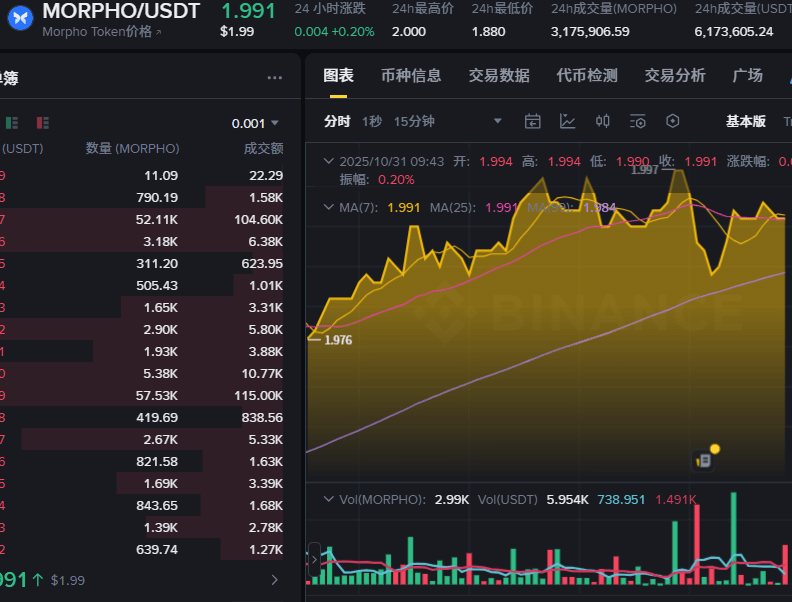
Task: Expand the volume panel side arrow
Action: tap(314, 560)
